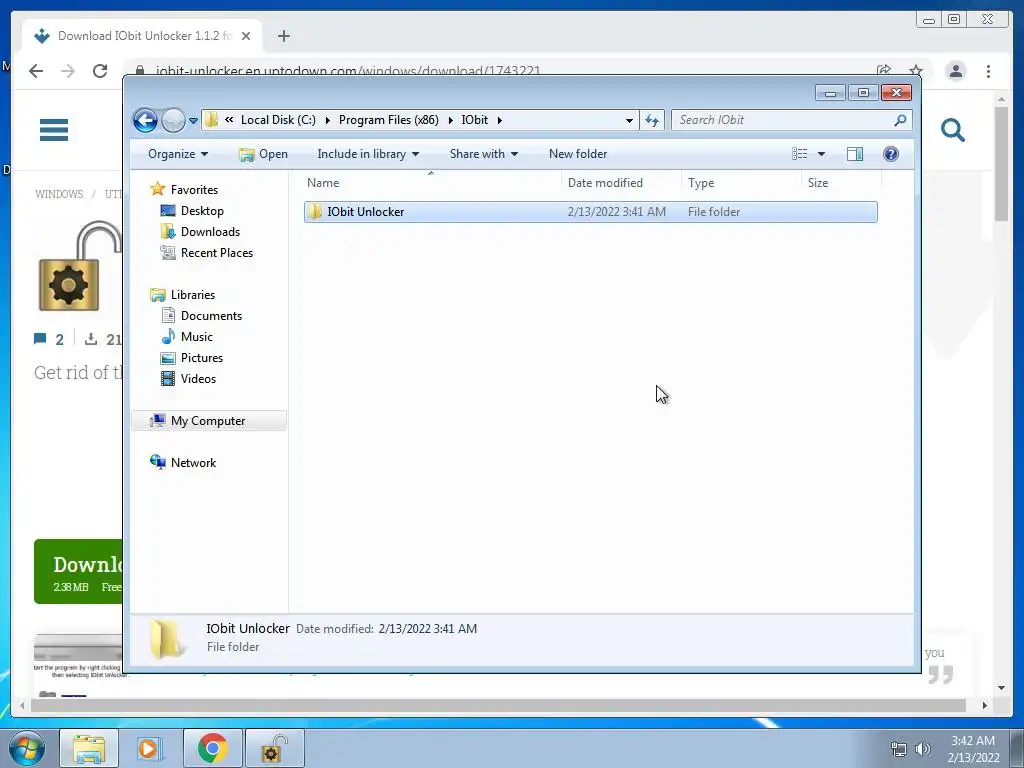
Task: Expand arrow after Local Disk (C:) breadcrumb
Action: [x=327, y=120]
